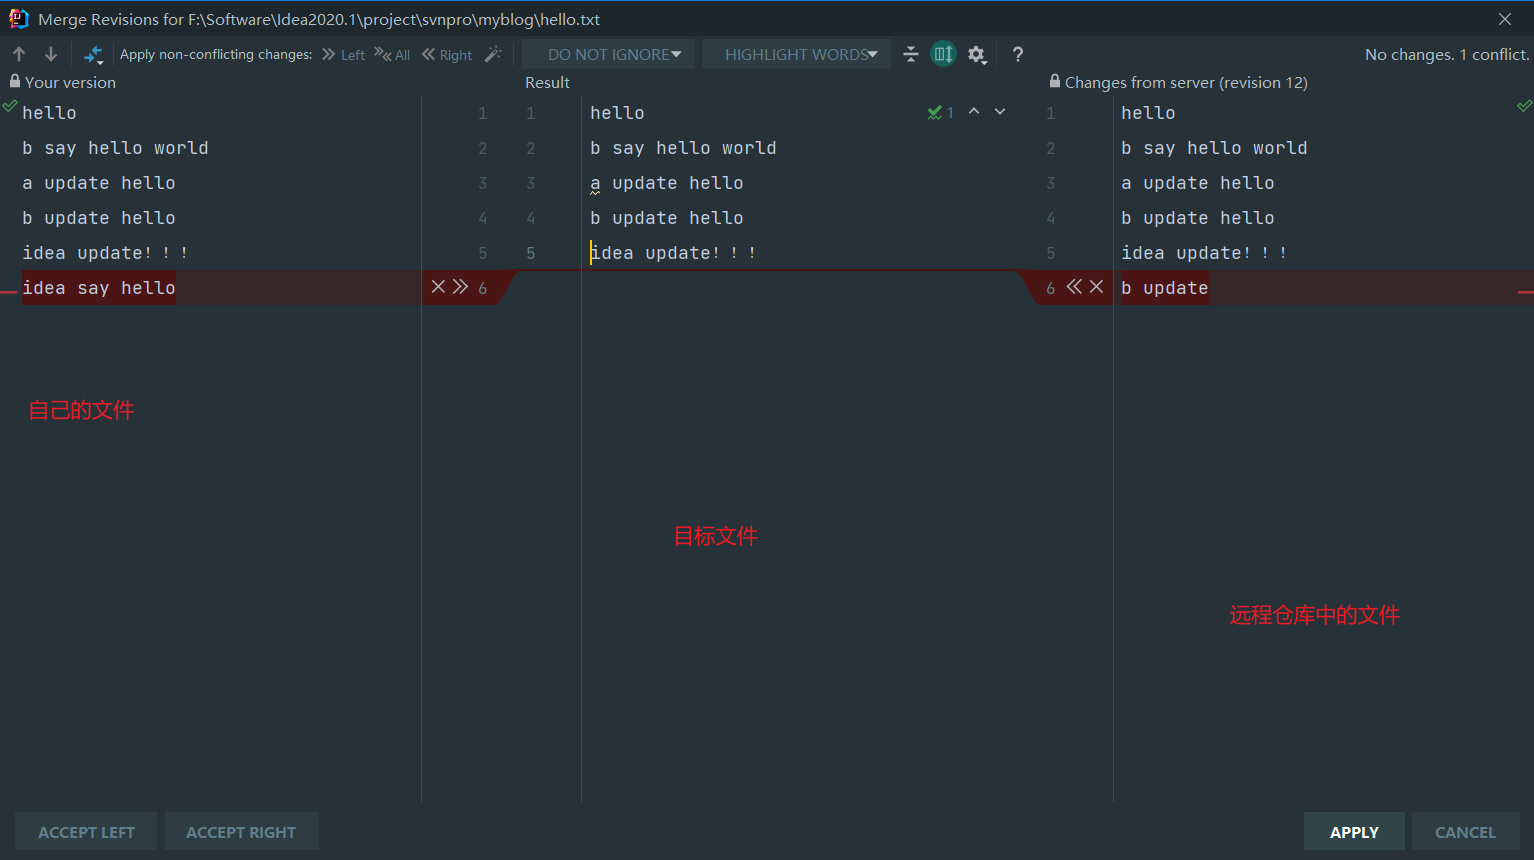Click red conflict marker on right scrollbar stripe
1534x860 pixels.
point(1526,292)
